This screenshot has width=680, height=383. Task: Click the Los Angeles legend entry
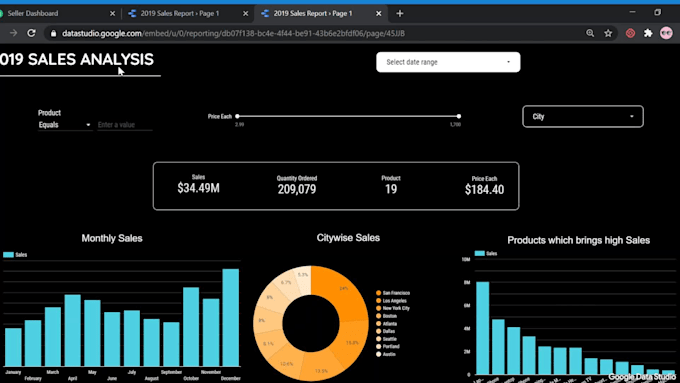[391, 301]
